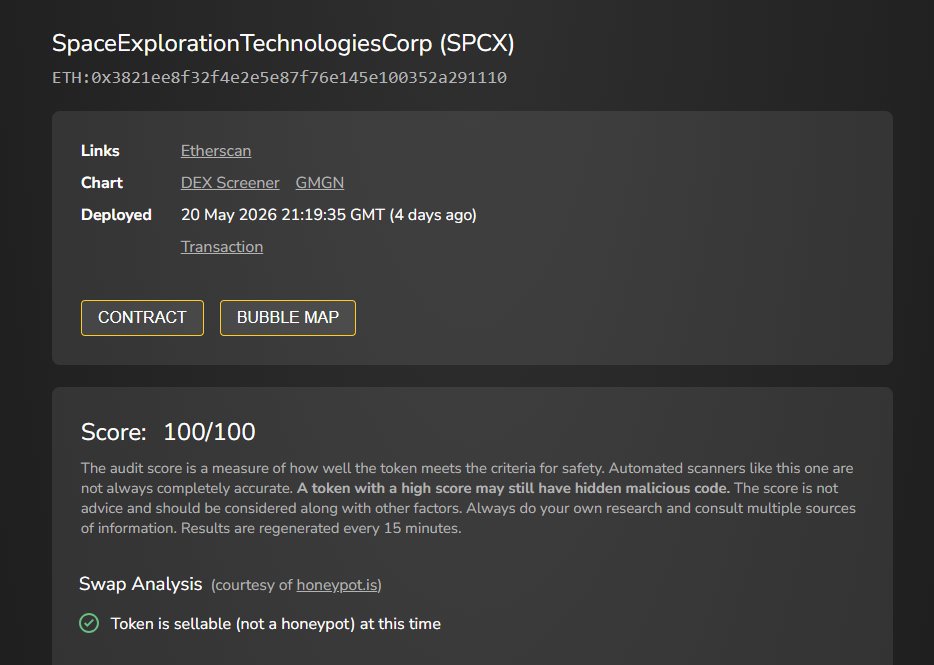
Task: Click the CONTRACT button
Action: (x=142, y=318)
